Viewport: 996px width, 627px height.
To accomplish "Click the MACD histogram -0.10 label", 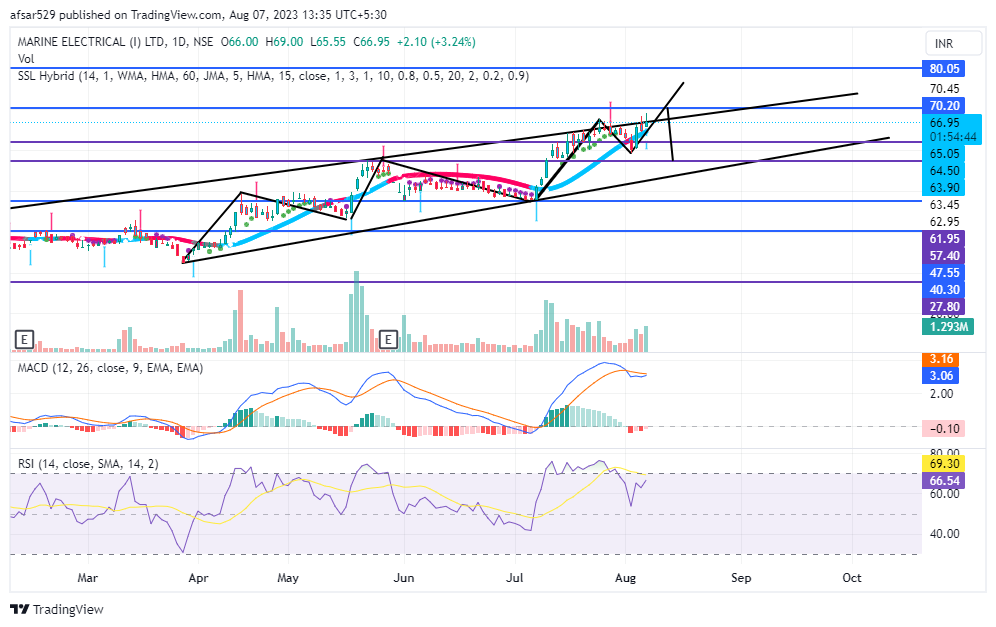I will click(944, 428).
